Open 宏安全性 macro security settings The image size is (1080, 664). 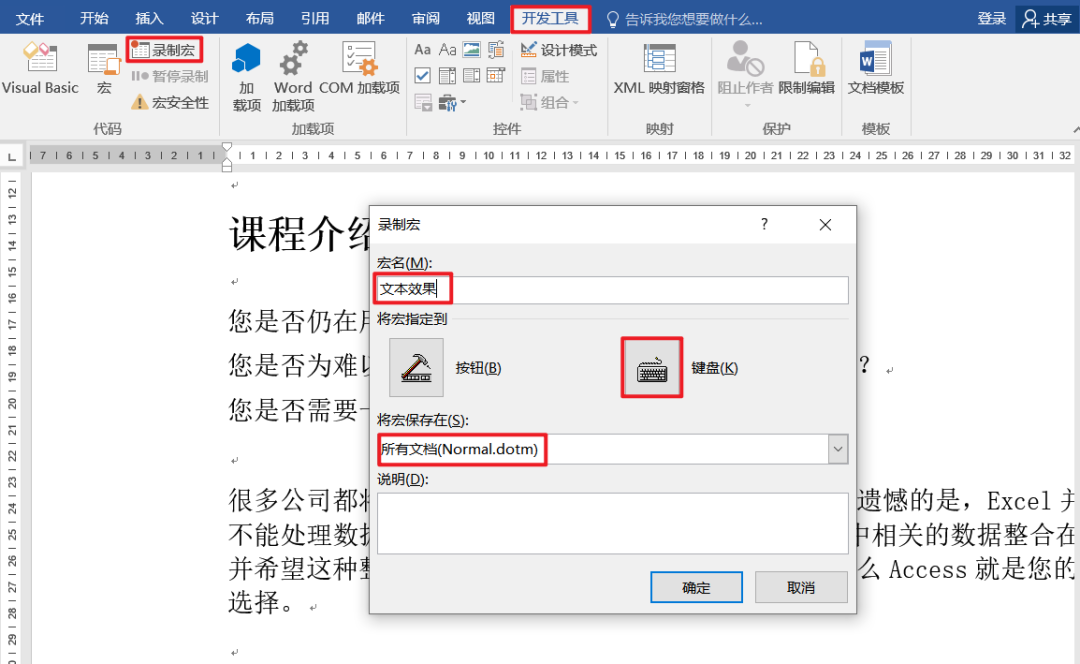(169, 102)
